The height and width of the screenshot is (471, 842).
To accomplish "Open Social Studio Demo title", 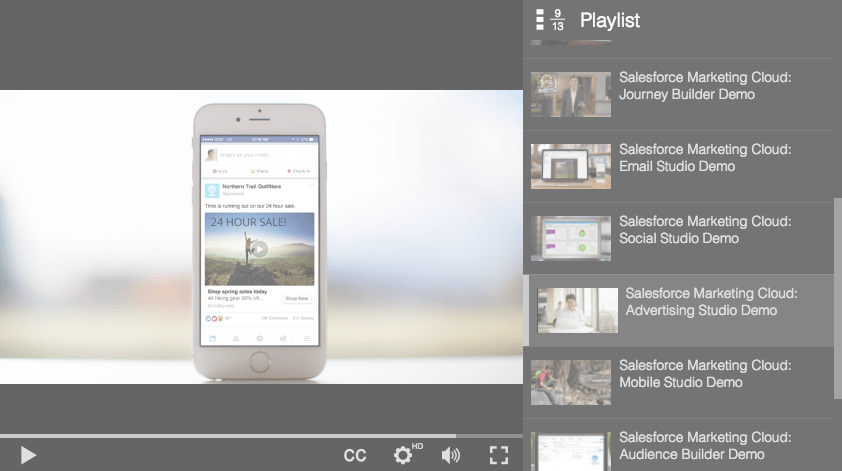I will [705, 230].
